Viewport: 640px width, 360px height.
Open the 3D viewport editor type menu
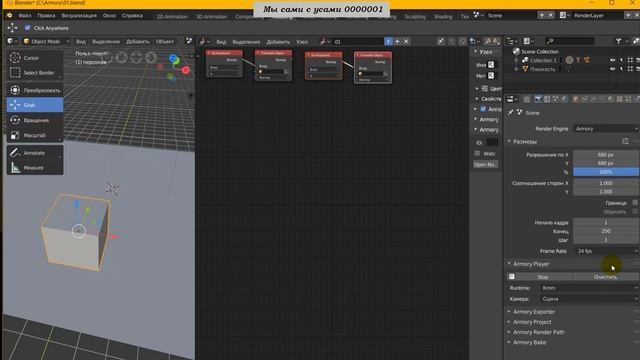[x=12, y=41]
